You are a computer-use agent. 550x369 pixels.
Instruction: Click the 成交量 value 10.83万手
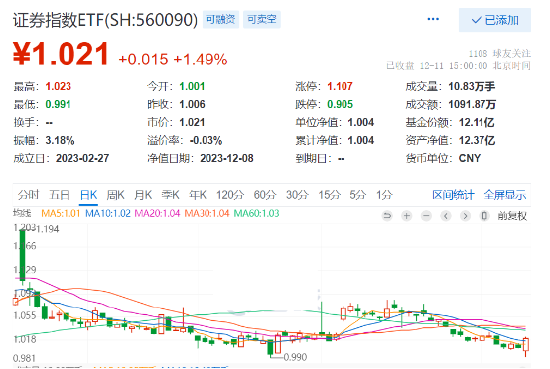click(471, 86)
